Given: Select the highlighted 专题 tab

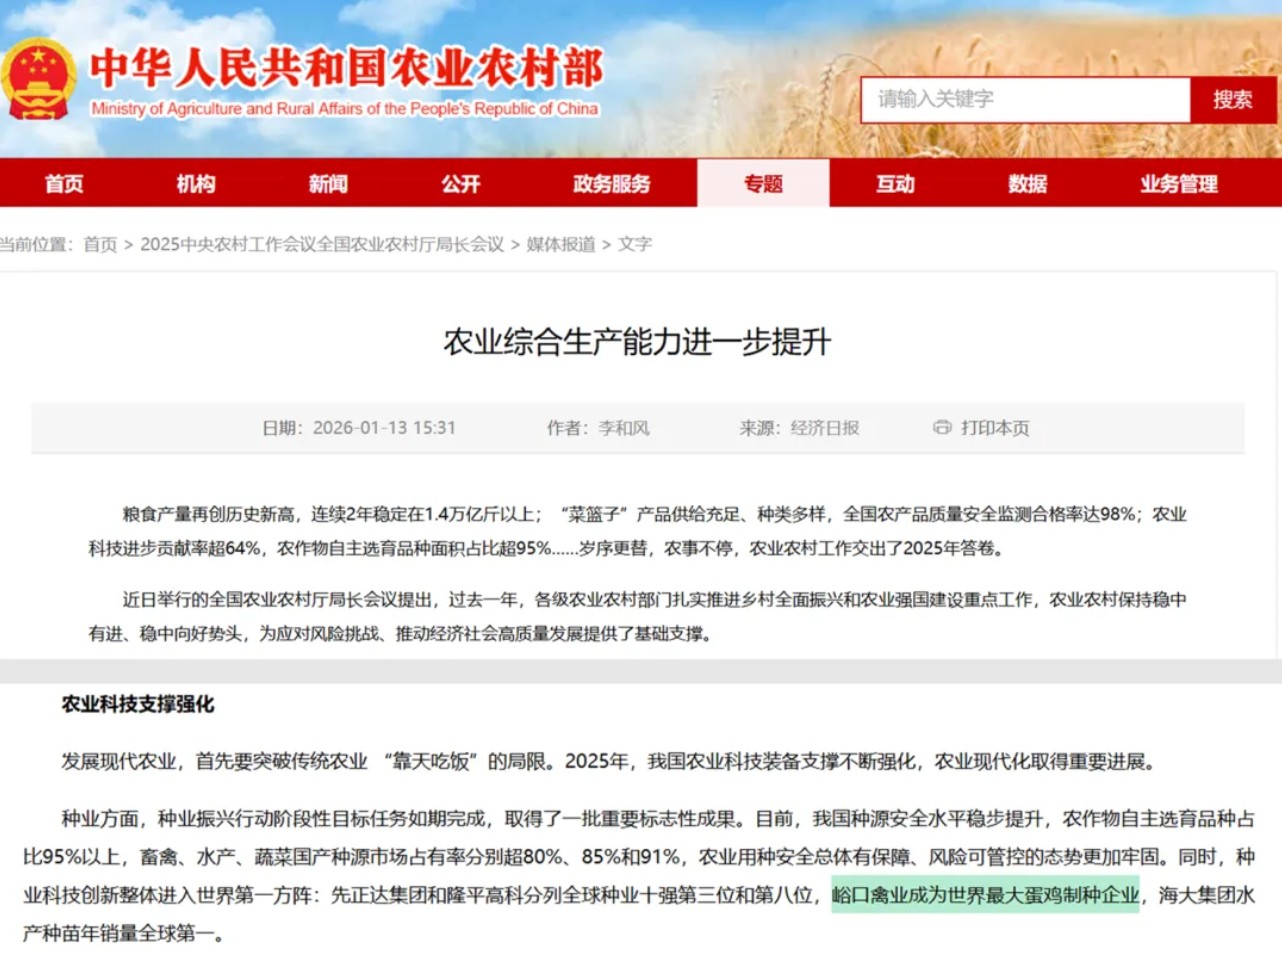Looking at the screenshot, I should [x=763, y=184].
